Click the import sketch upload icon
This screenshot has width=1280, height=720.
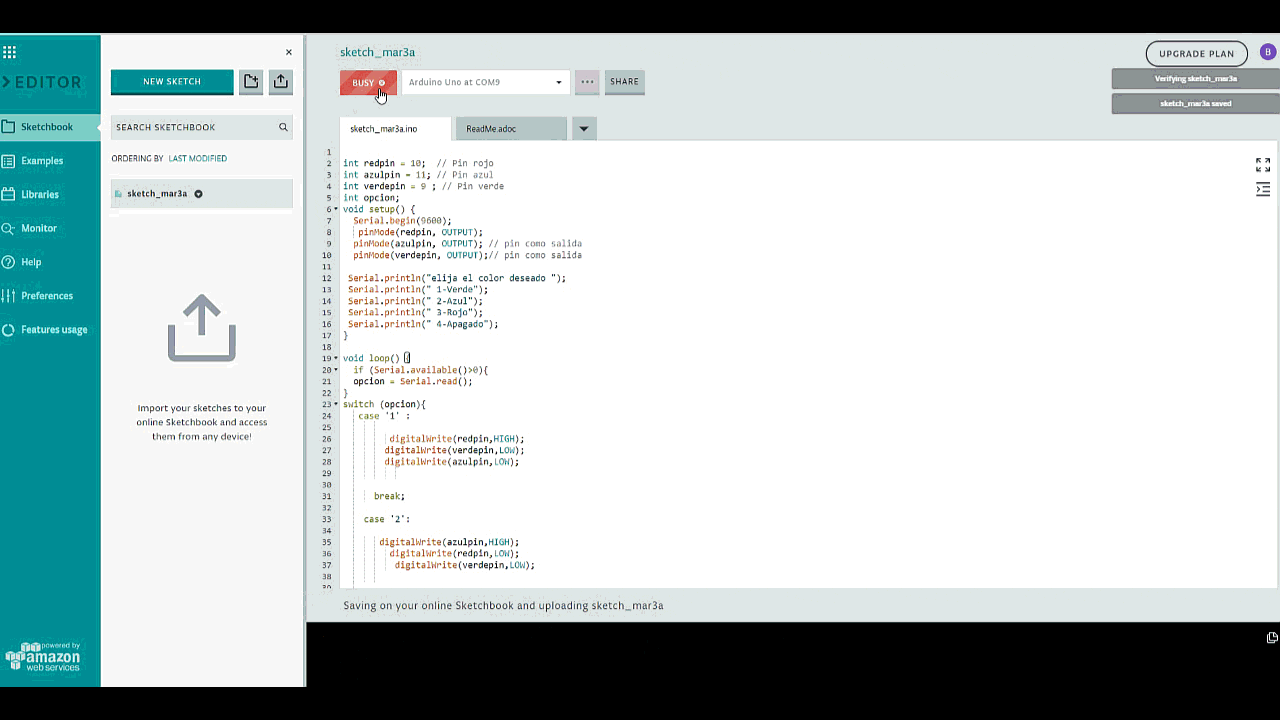(x=280, y=82)
